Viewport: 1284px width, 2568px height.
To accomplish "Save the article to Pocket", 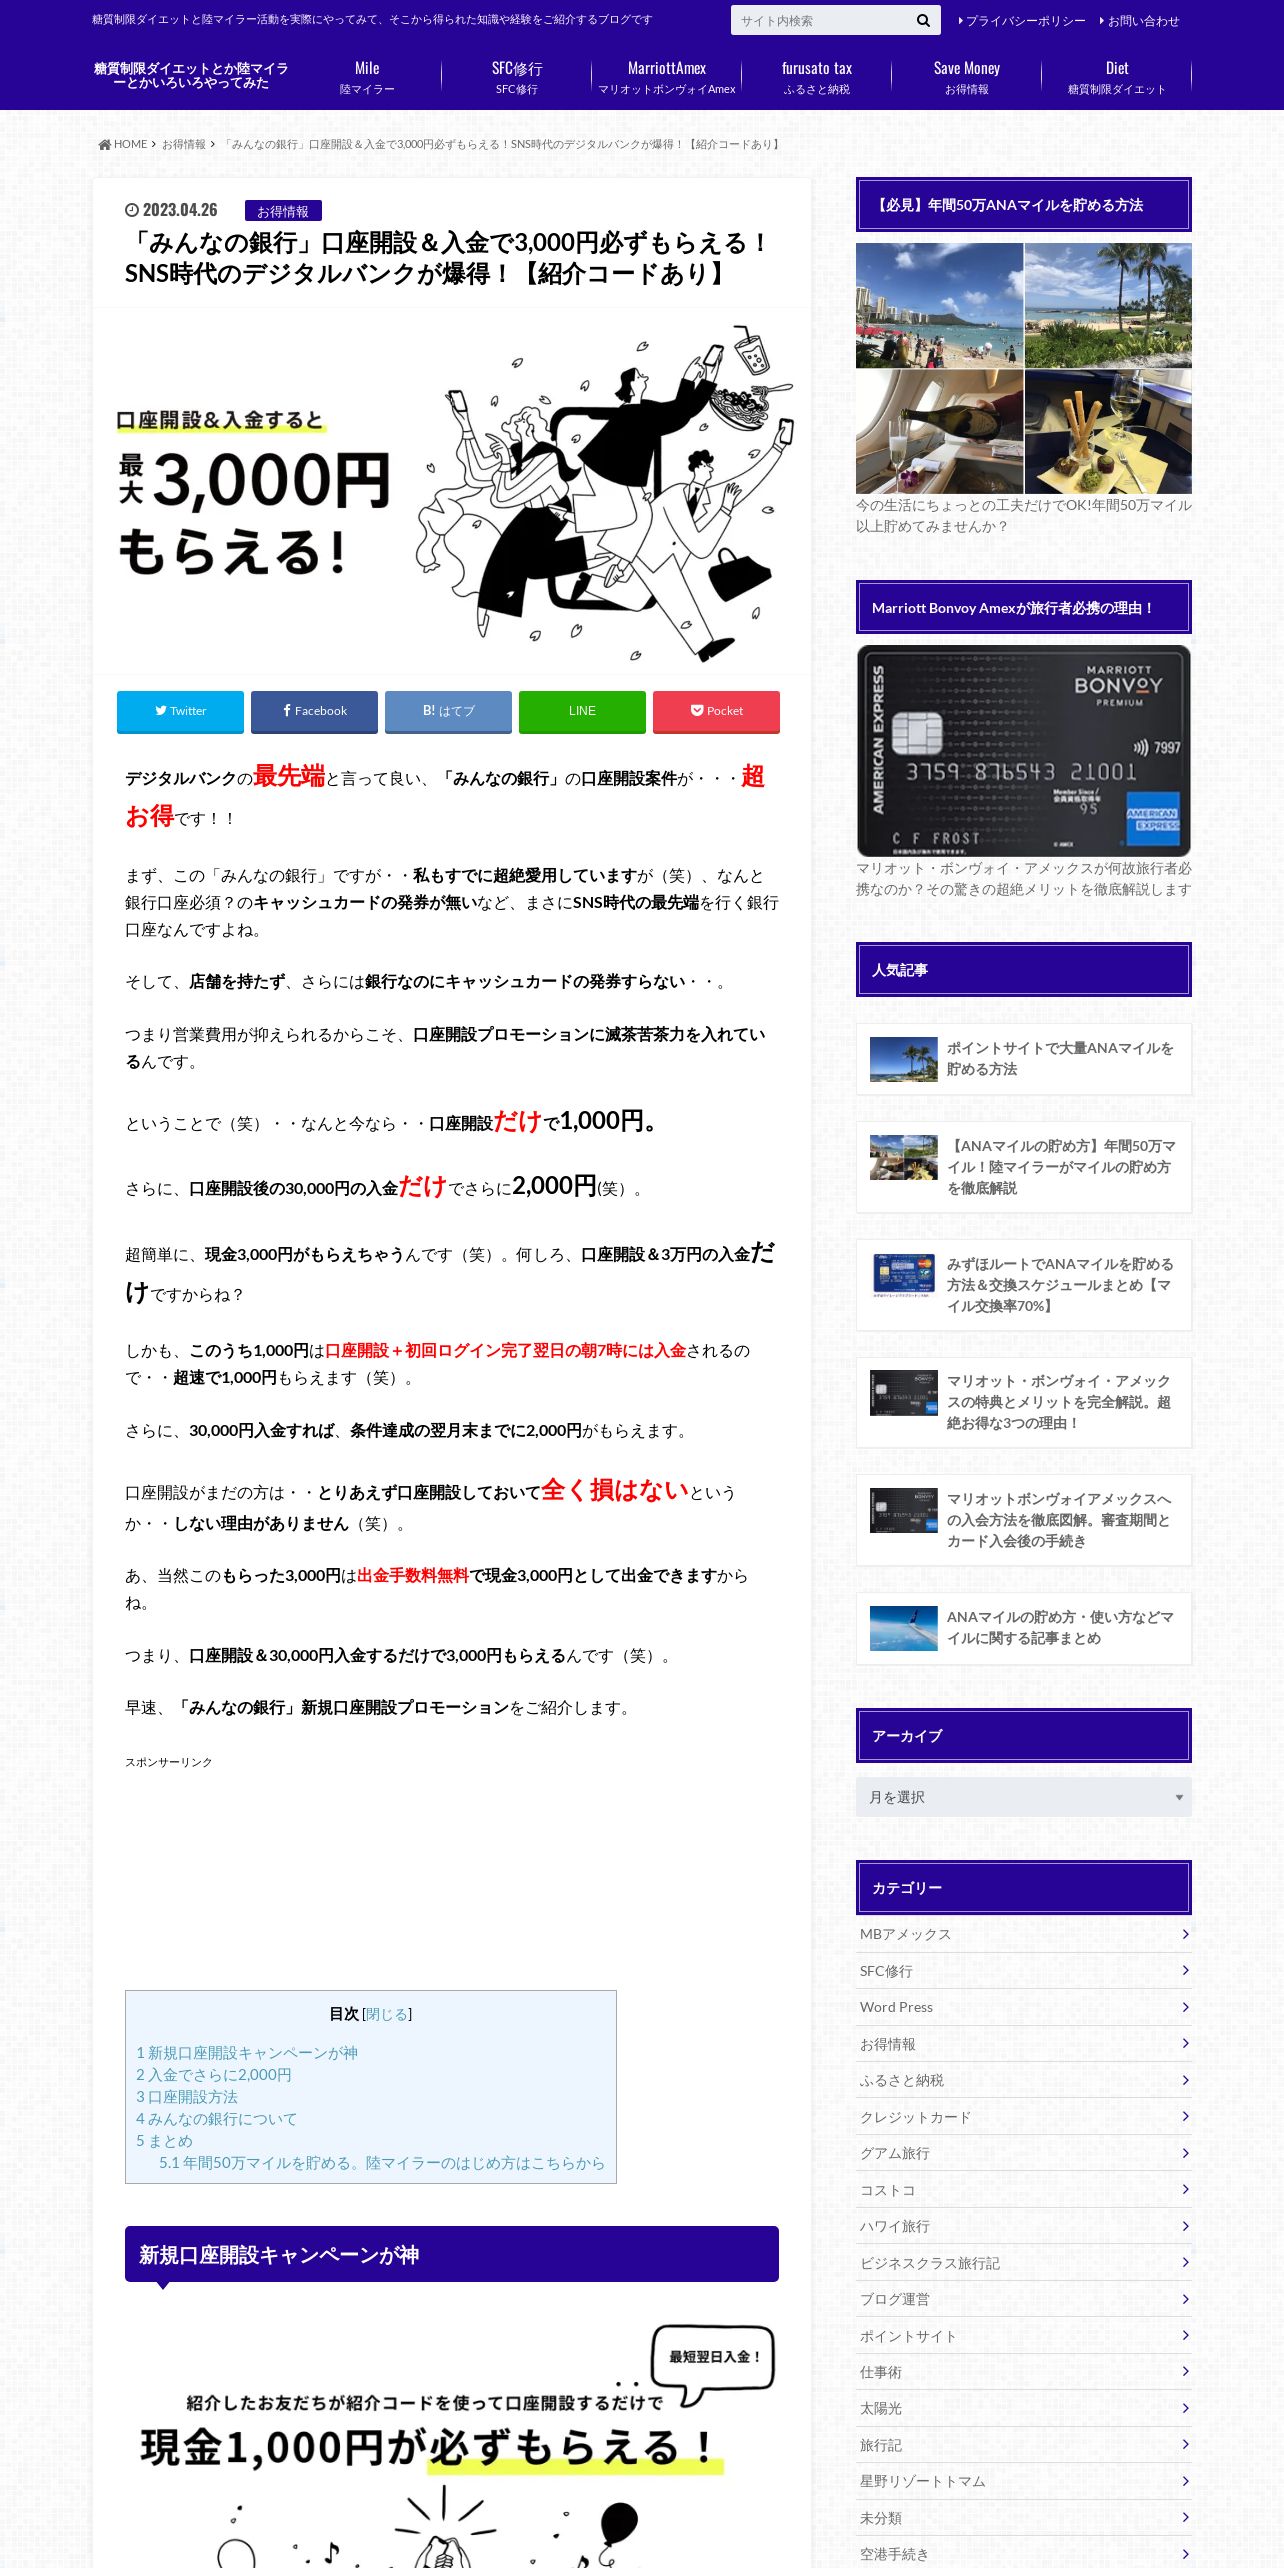I will tap(716, 711).
